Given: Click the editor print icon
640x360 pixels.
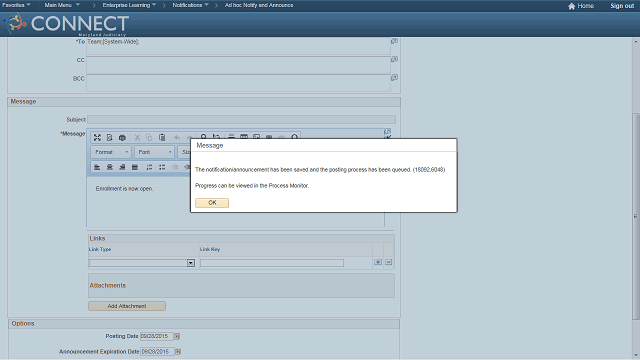Looking at the screenshot, I should [122, 138].
